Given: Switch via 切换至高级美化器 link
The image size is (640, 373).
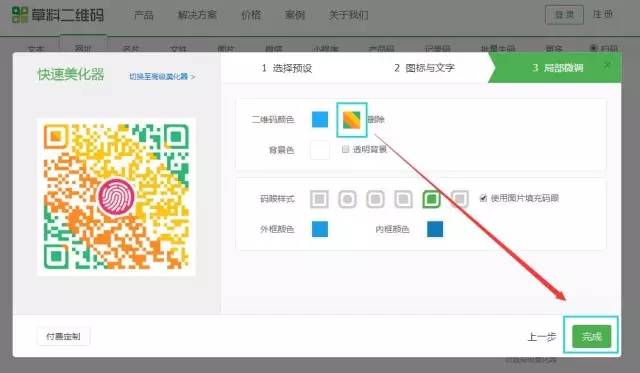Looking at the screenshot, I should (162, 76).
